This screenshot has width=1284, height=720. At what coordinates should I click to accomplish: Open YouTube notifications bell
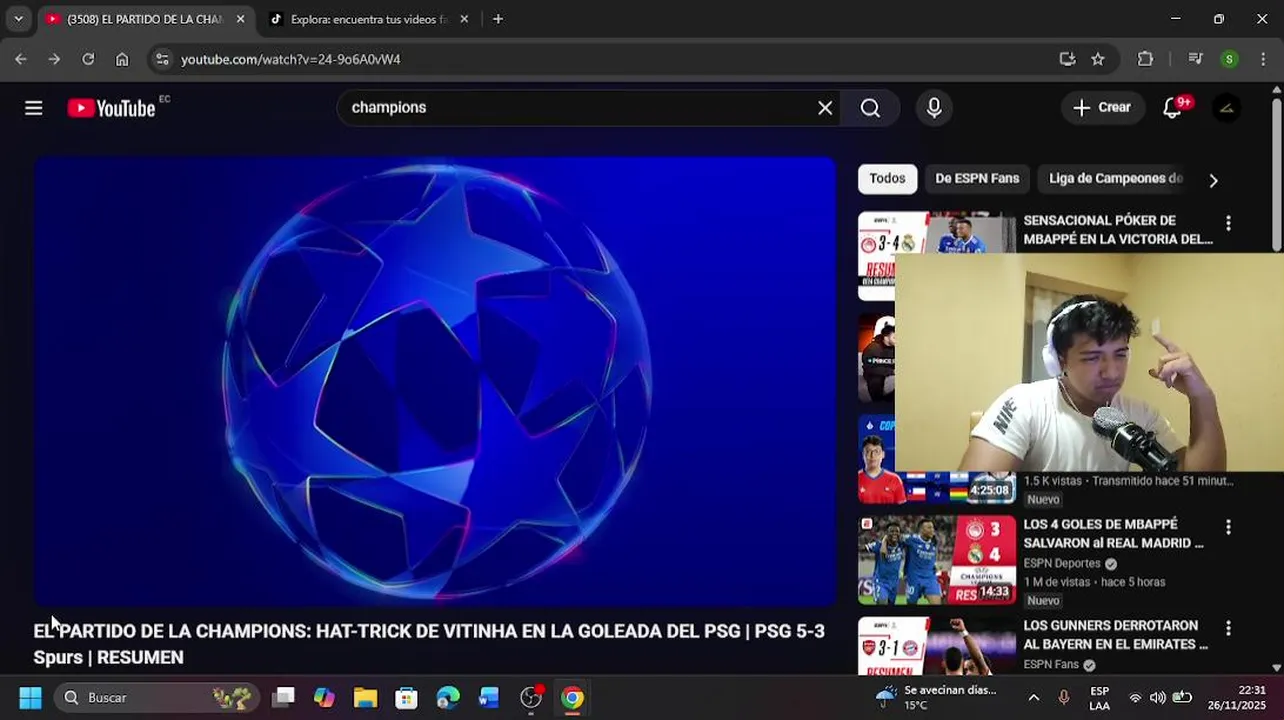pos(1173,108)
